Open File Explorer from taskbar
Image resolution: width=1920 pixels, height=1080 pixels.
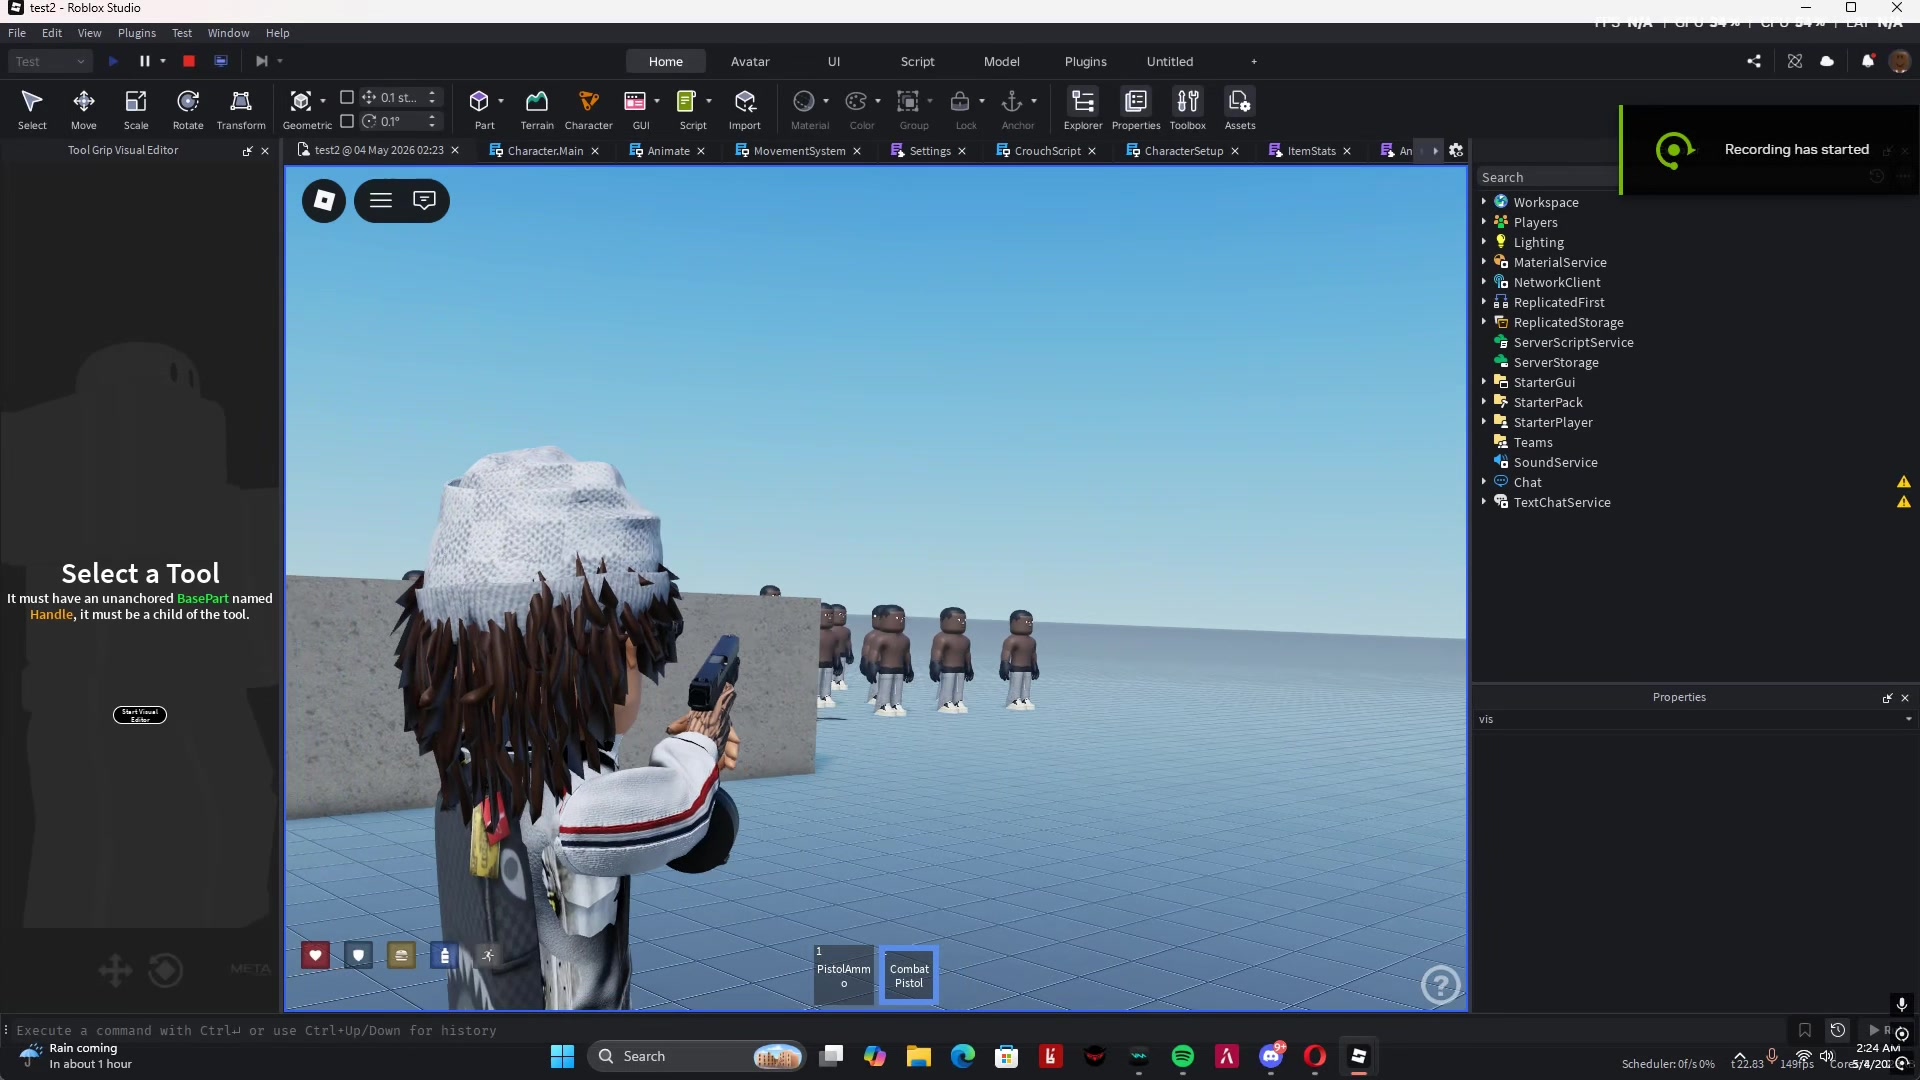(919, 1056)
